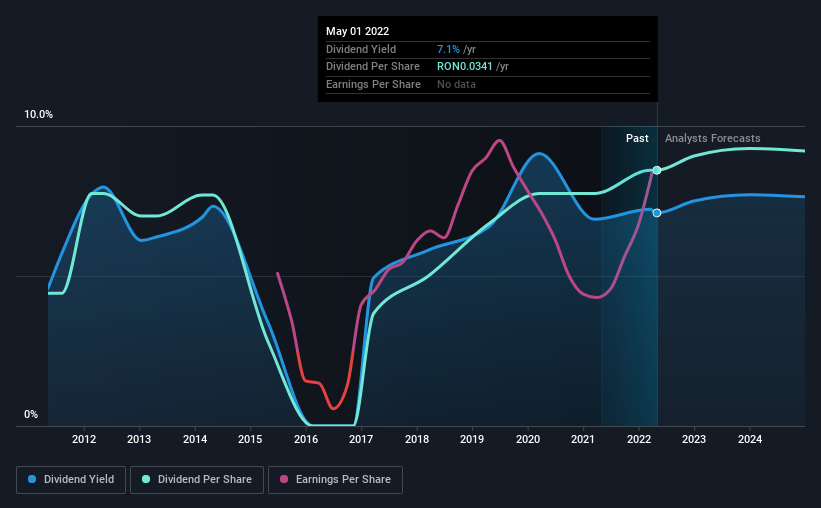The width and height of the screenshot is (821, 508).
Task: Click the 'RON0.0341' dividend per share value
Action: (464, 67)
